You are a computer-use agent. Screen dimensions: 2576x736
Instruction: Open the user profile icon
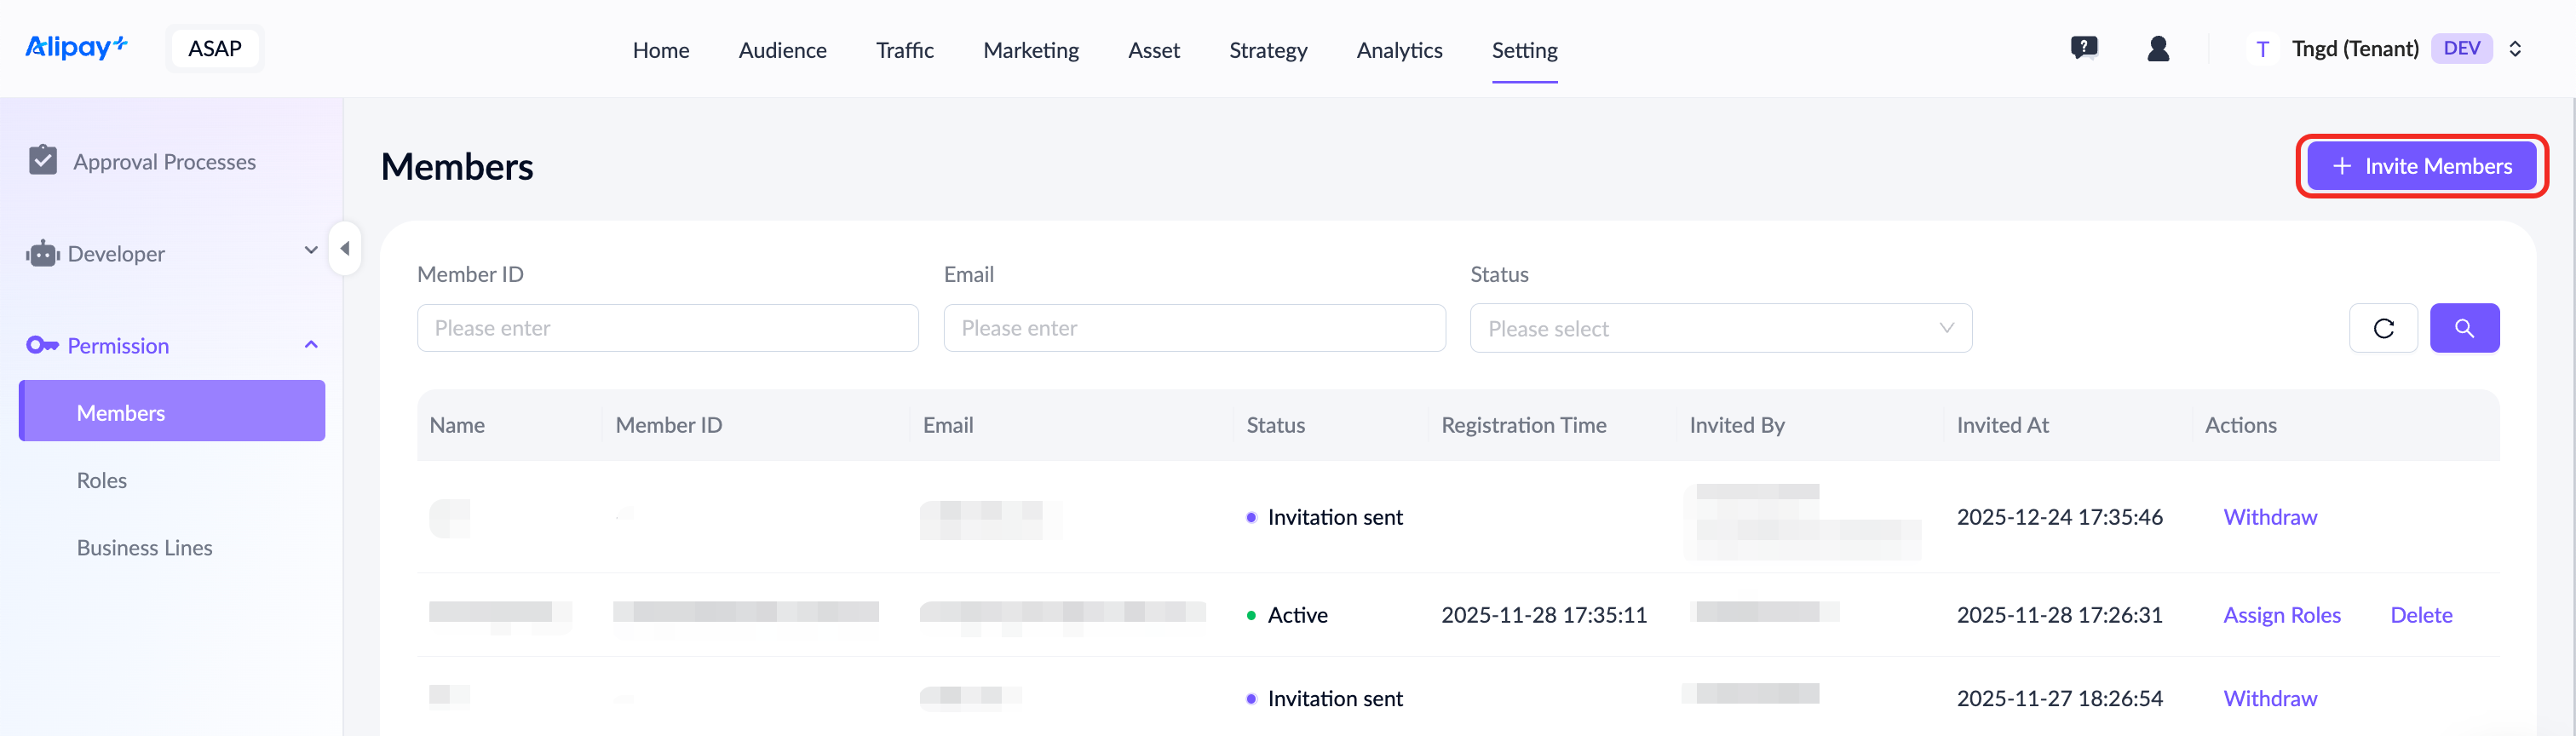[x=2158, y=48]
